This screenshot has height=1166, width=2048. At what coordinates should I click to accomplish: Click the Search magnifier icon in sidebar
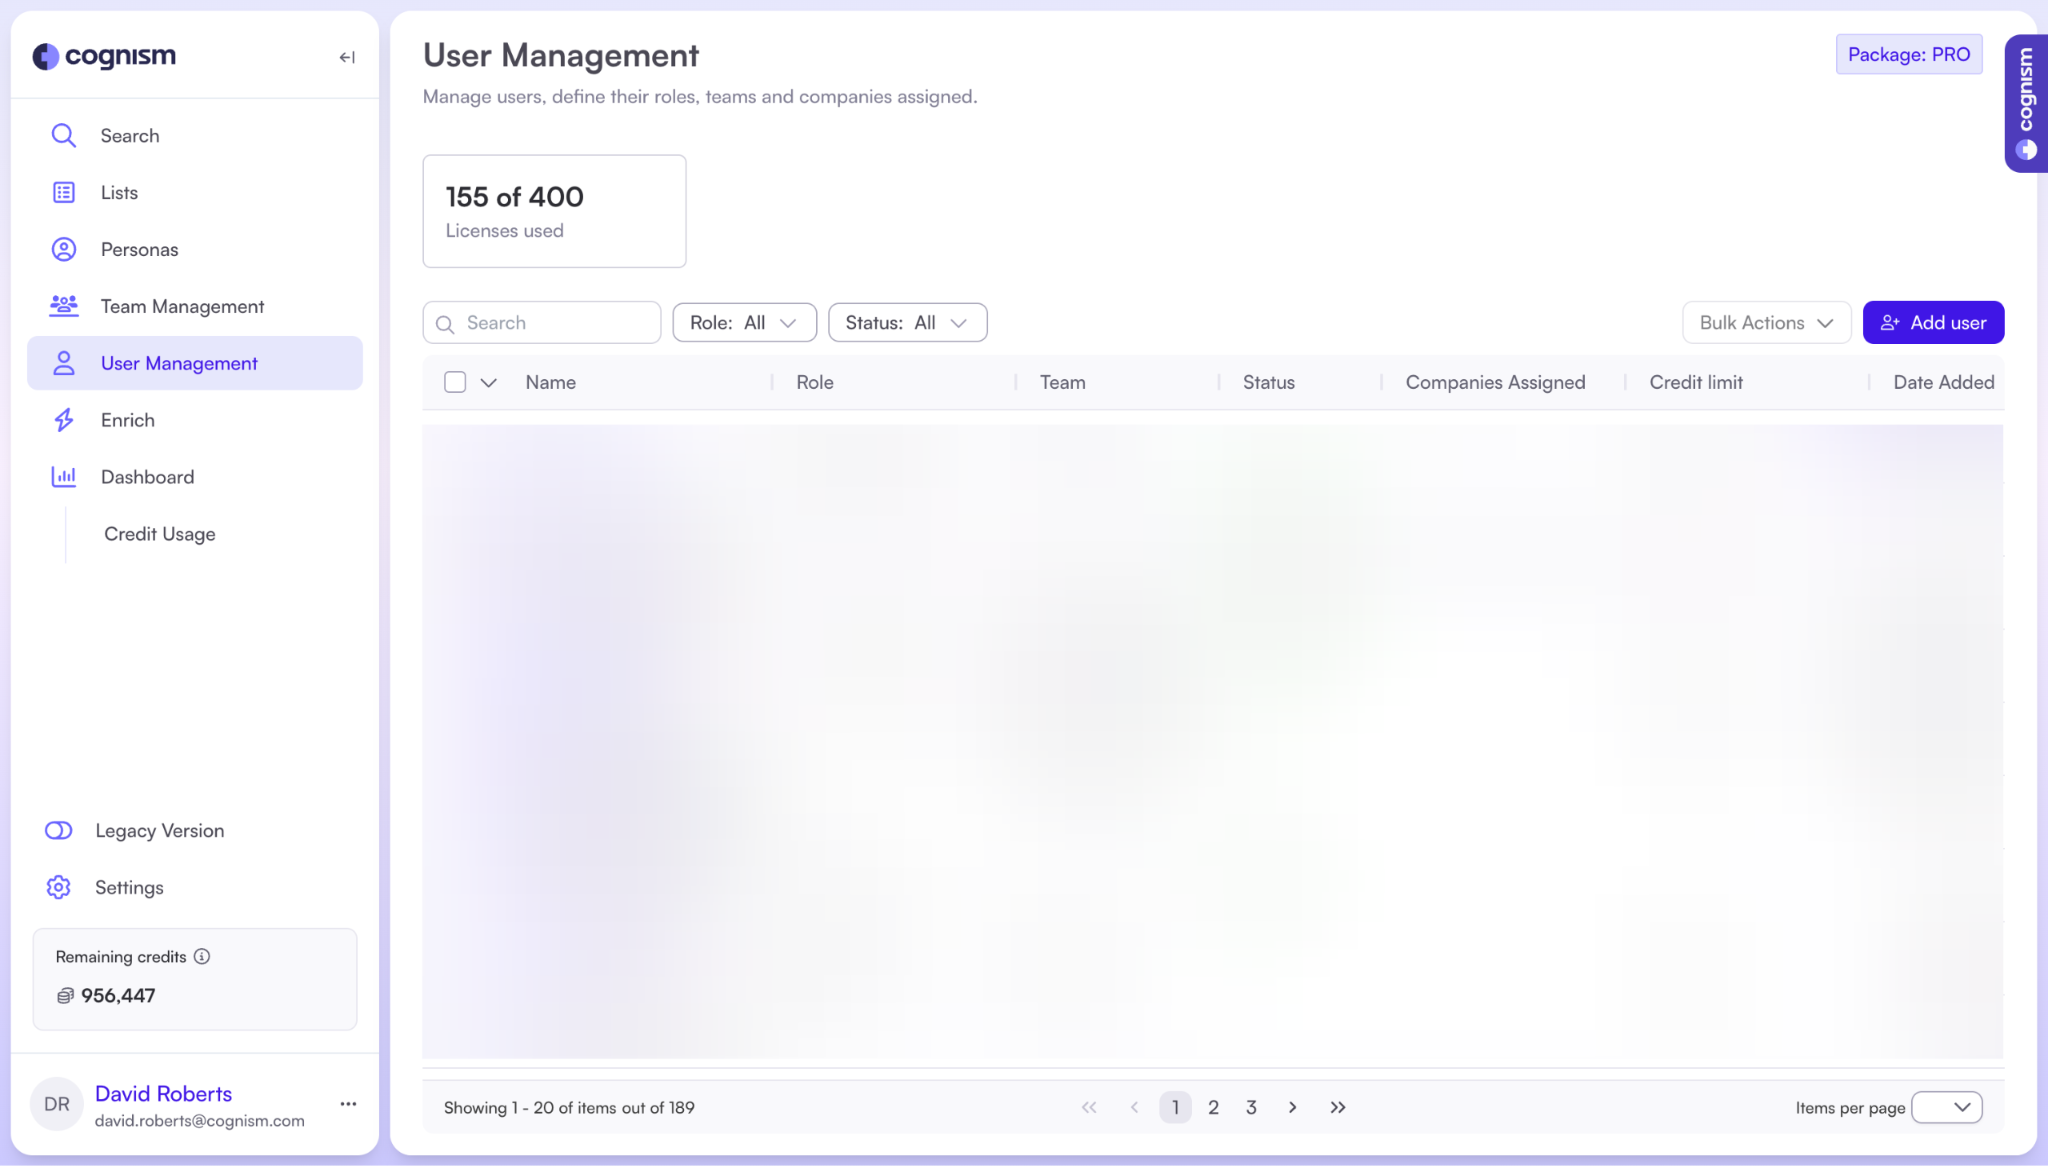coord(64,135)
